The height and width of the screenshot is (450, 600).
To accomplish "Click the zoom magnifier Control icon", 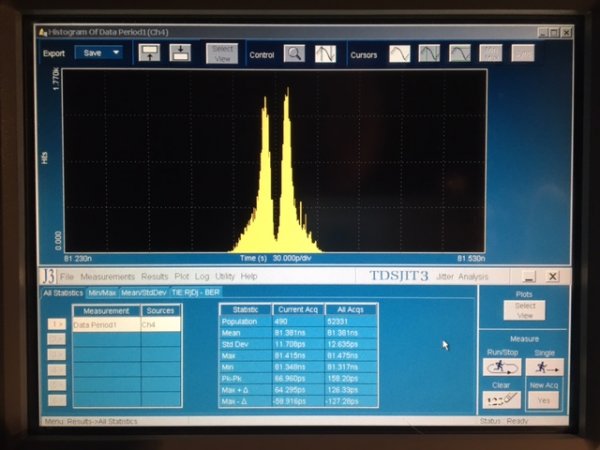I will point(293,54).
